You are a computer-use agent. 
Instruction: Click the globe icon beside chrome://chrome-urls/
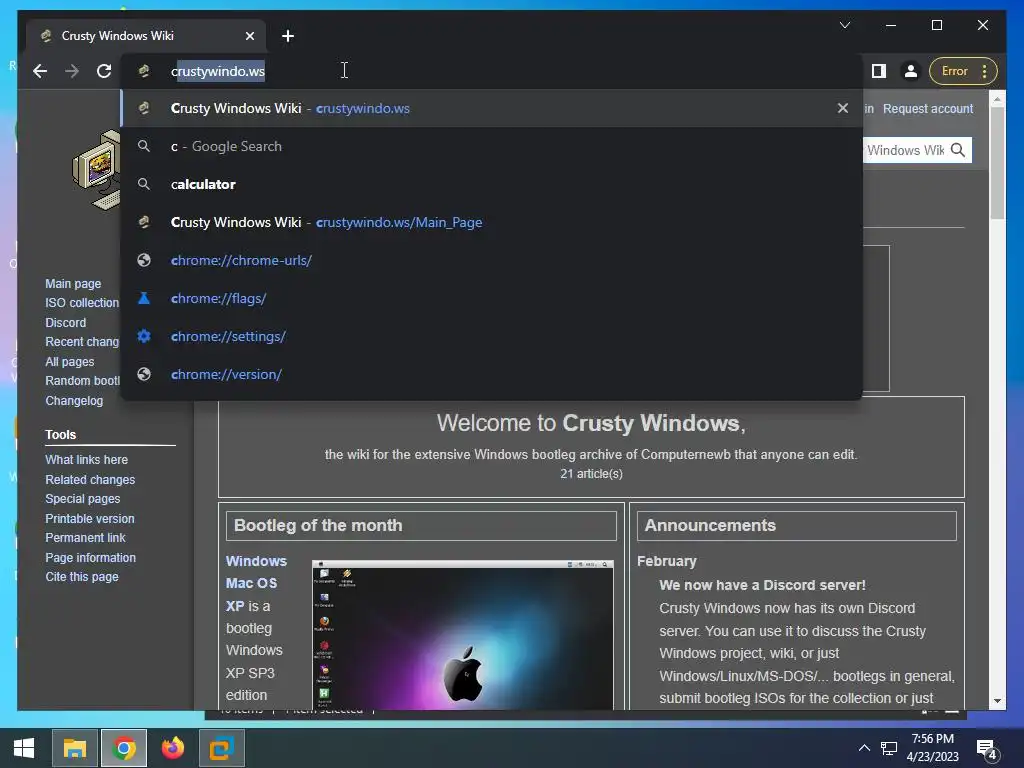tap(144, 260)
